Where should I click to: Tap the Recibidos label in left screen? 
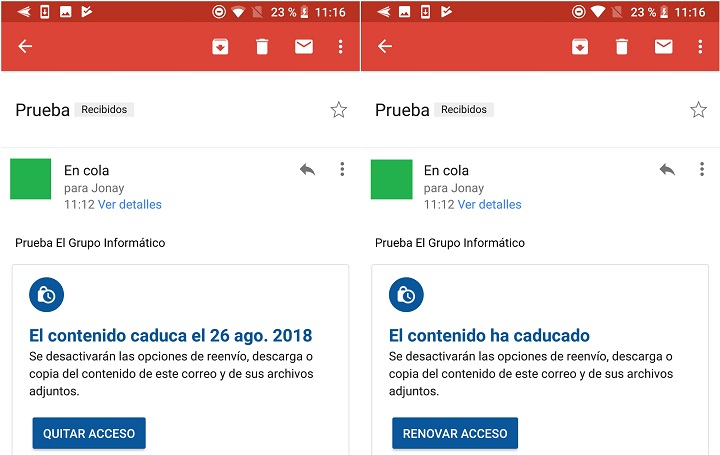click(x=104, y=109)
